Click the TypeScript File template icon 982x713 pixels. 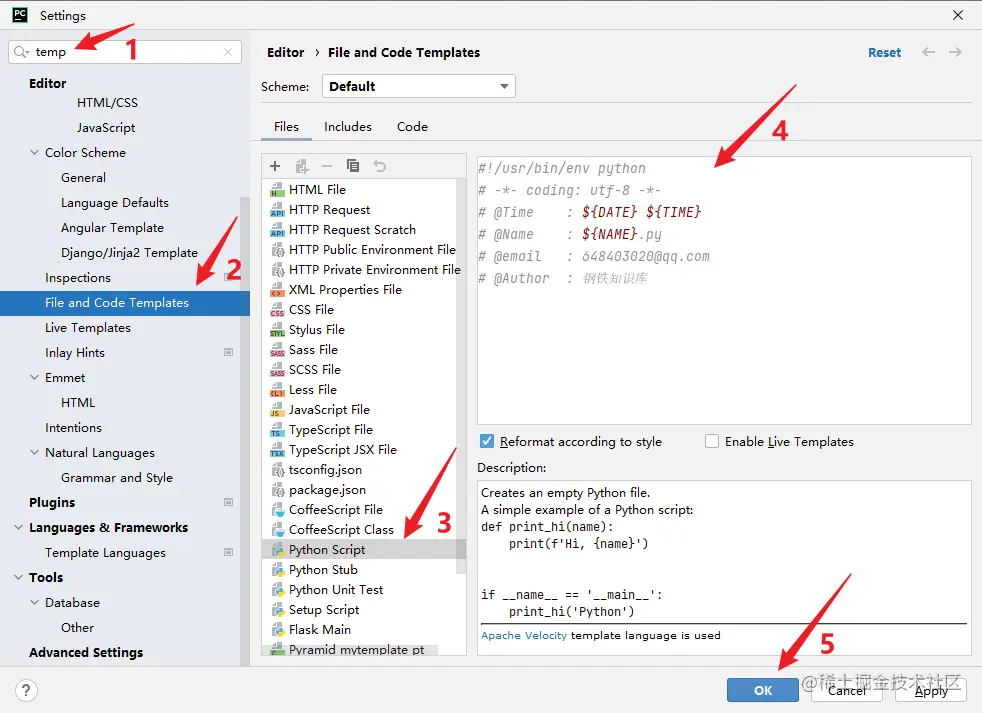point(277,430)
